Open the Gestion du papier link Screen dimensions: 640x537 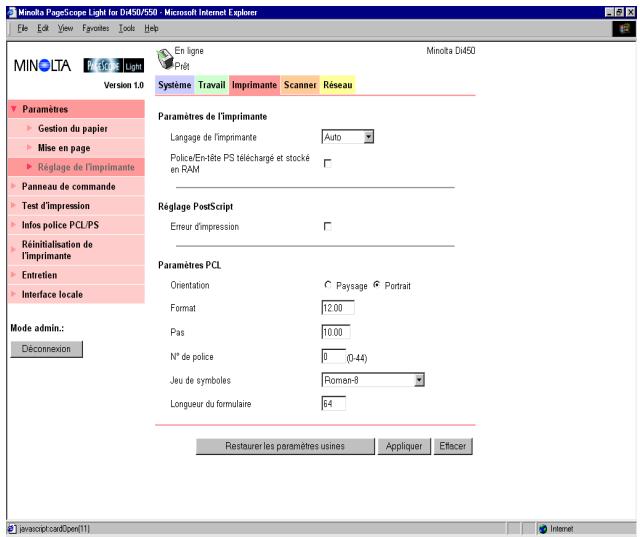(73, 129)
